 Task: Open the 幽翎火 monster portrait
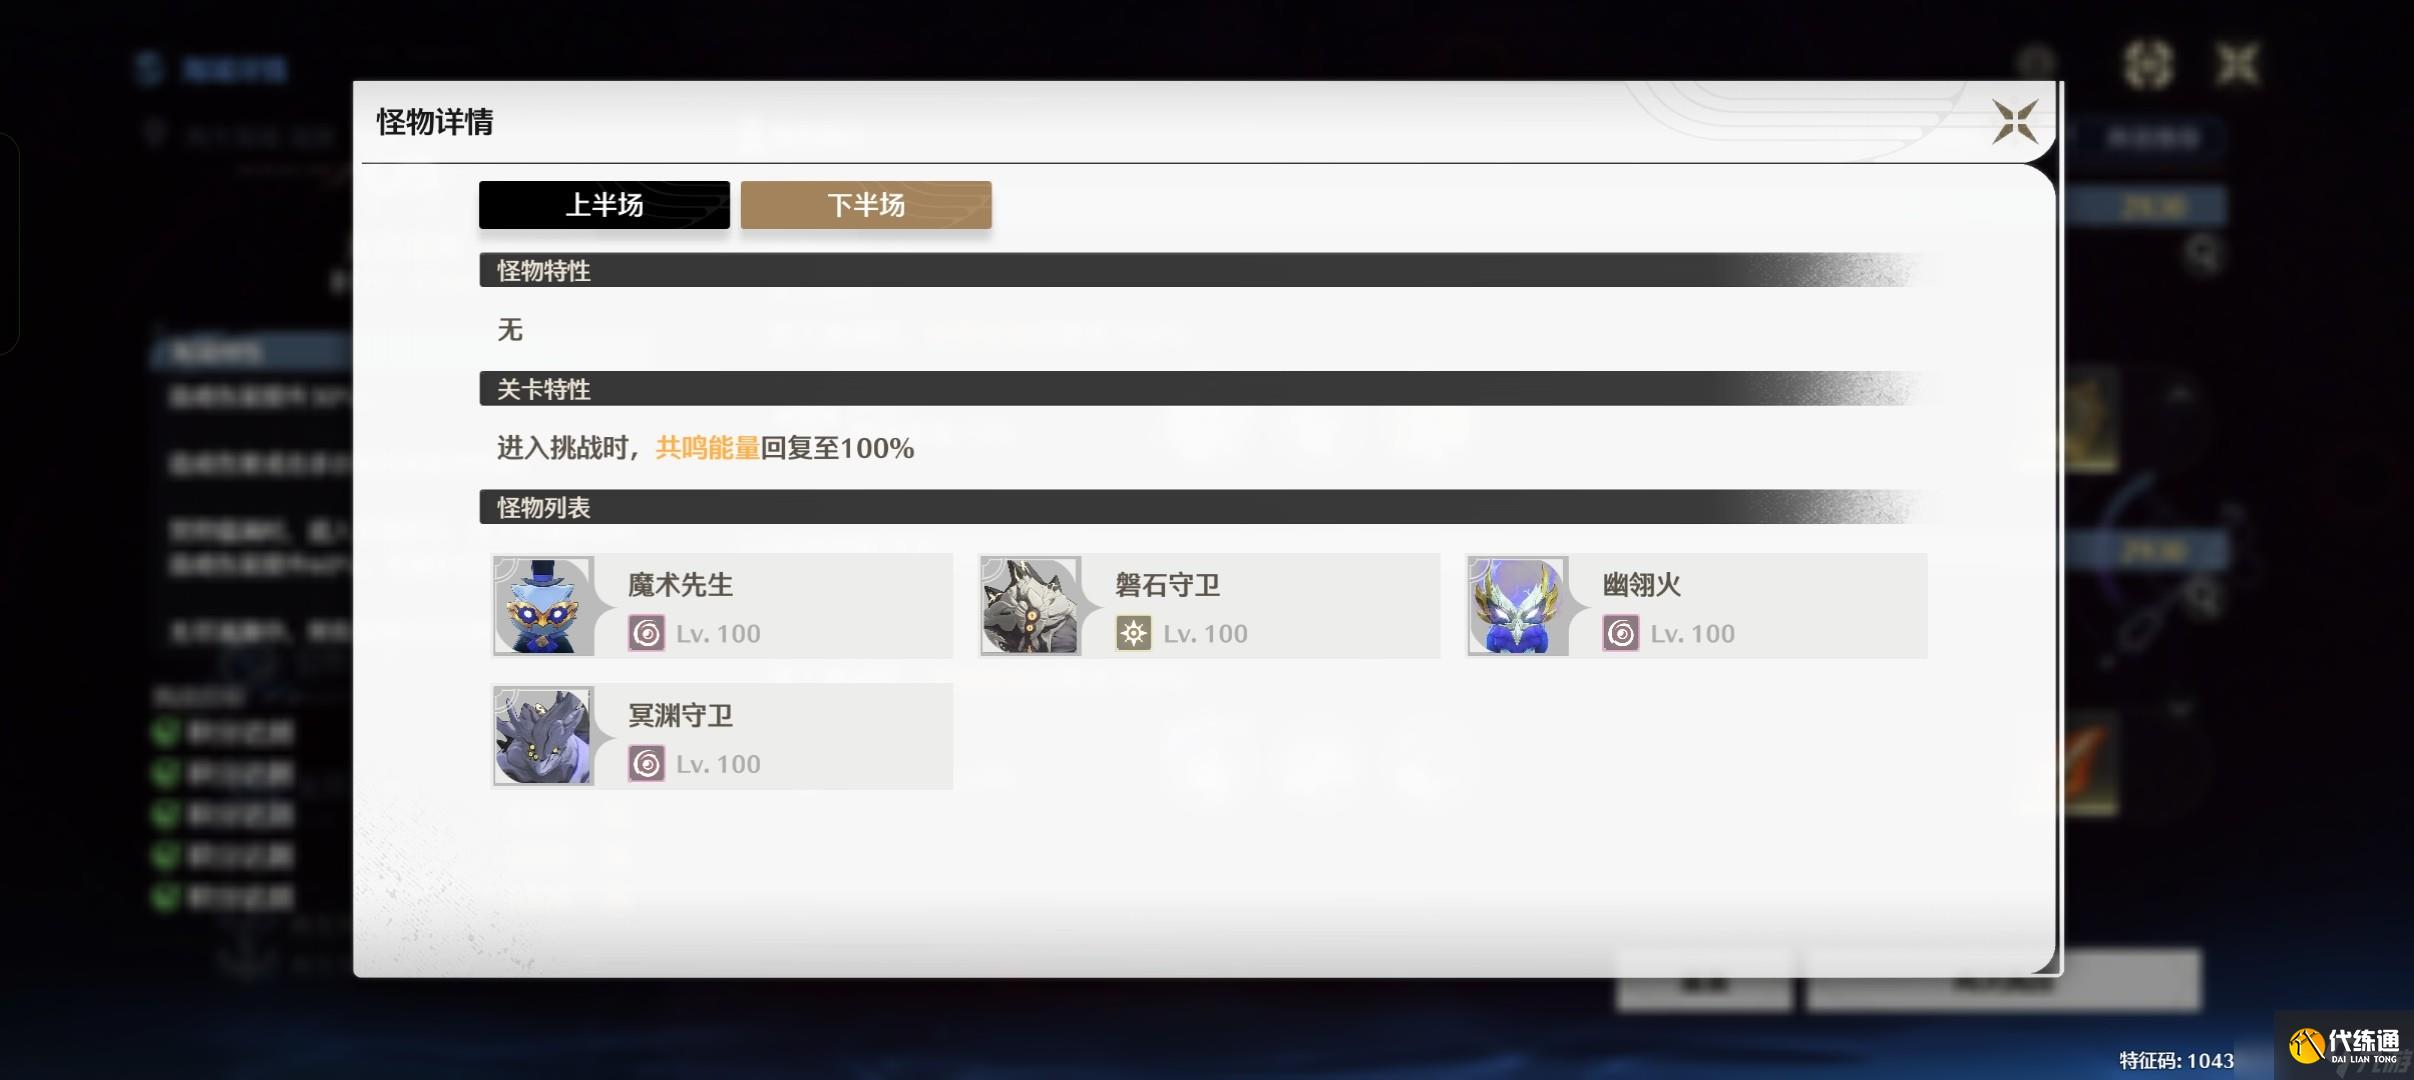point(1517,606)
